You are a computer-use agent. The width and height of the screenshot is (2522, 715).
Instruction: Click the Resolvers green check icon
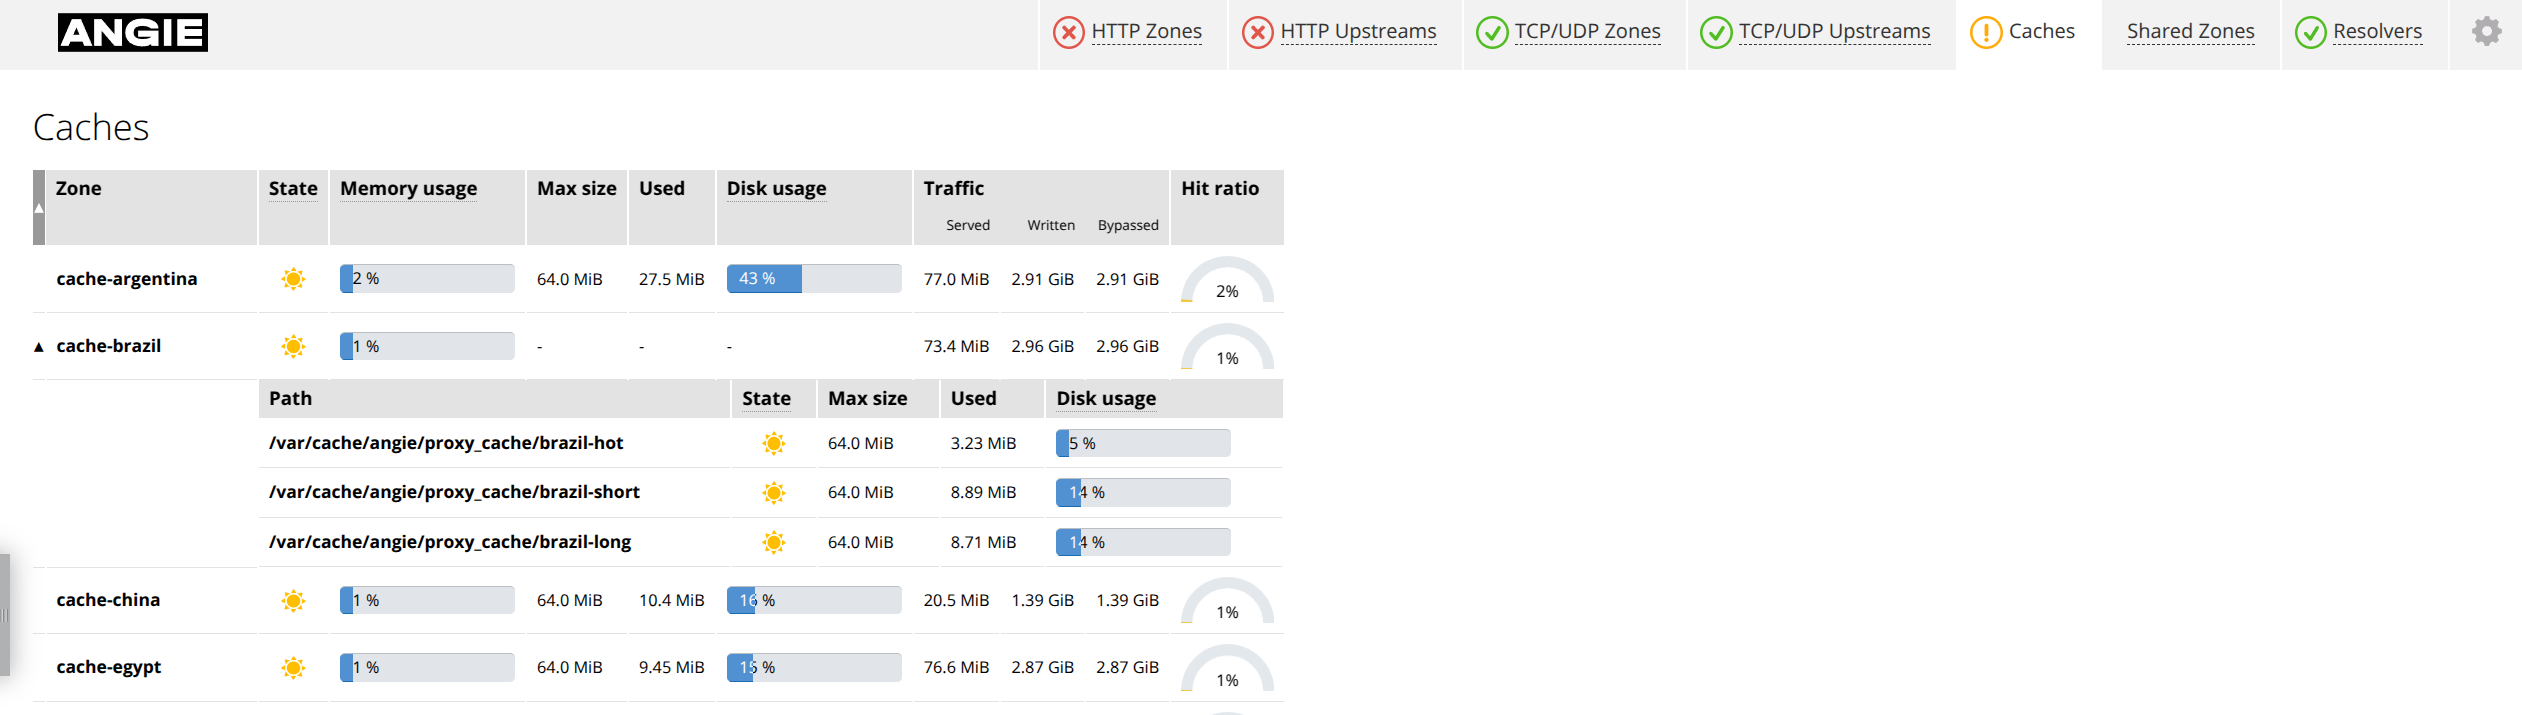point(2310,33)
